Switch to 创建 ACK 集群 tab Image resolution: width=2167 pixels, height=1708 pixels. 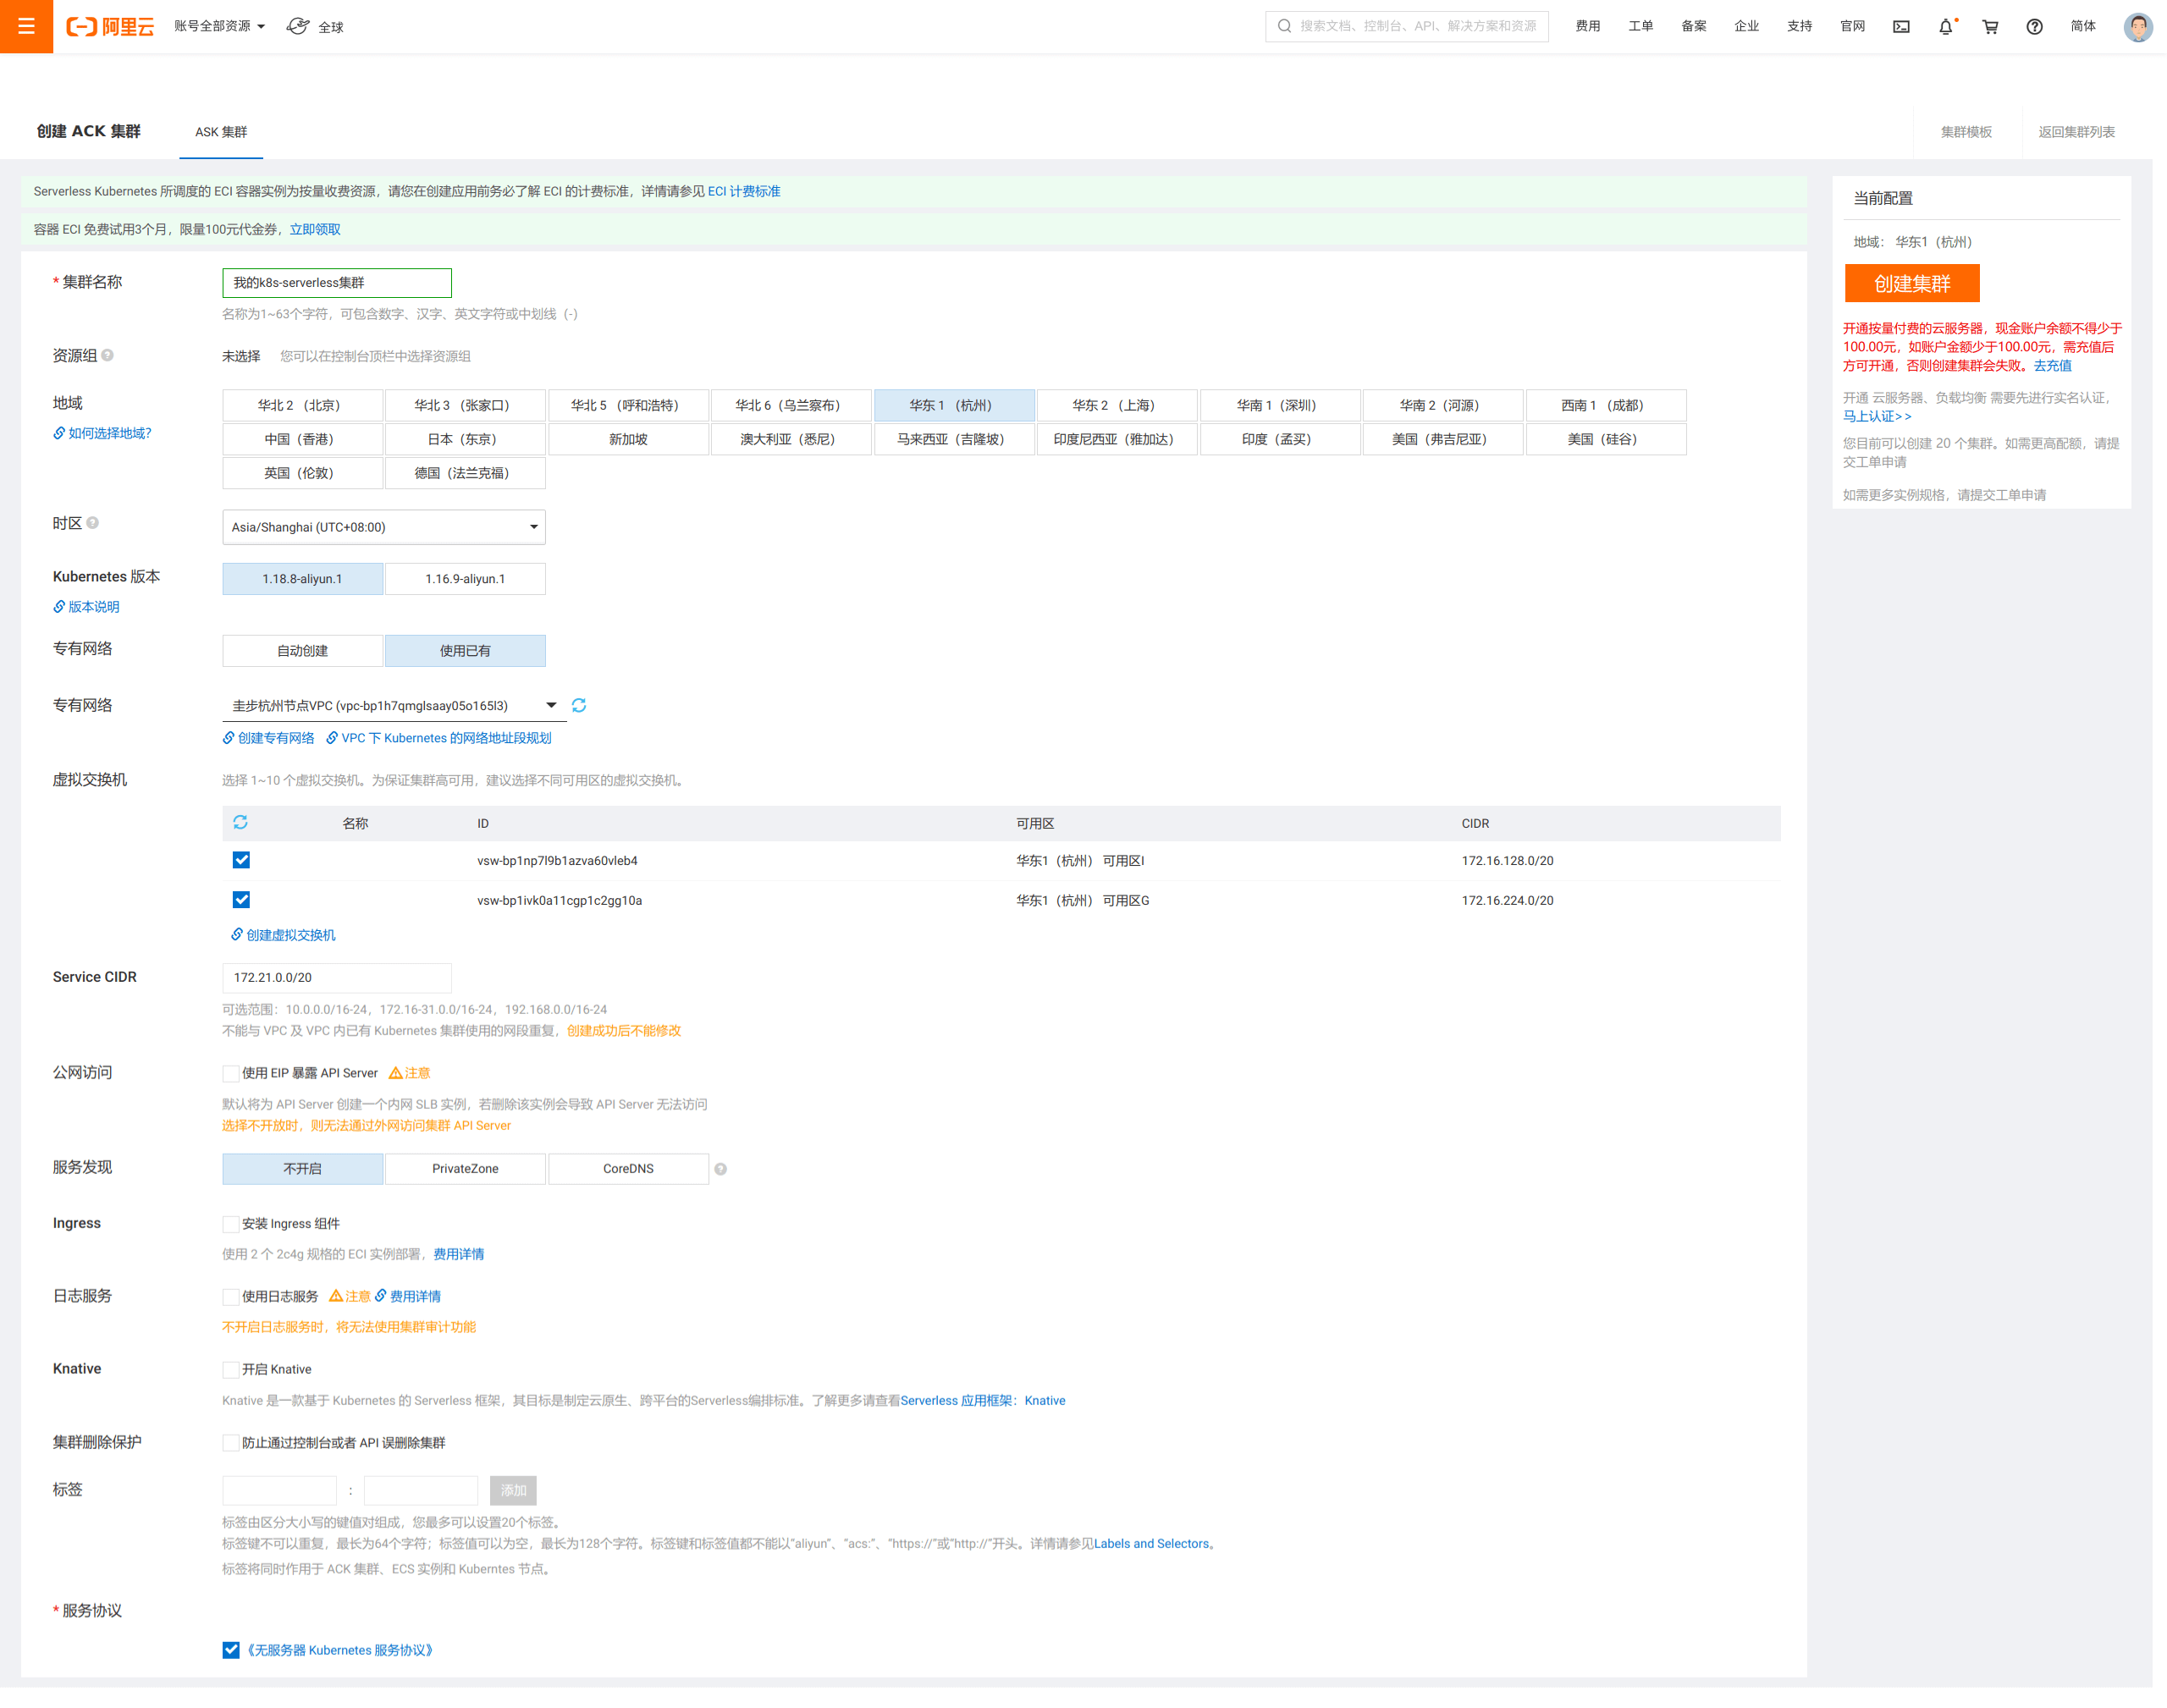[89, 131]
